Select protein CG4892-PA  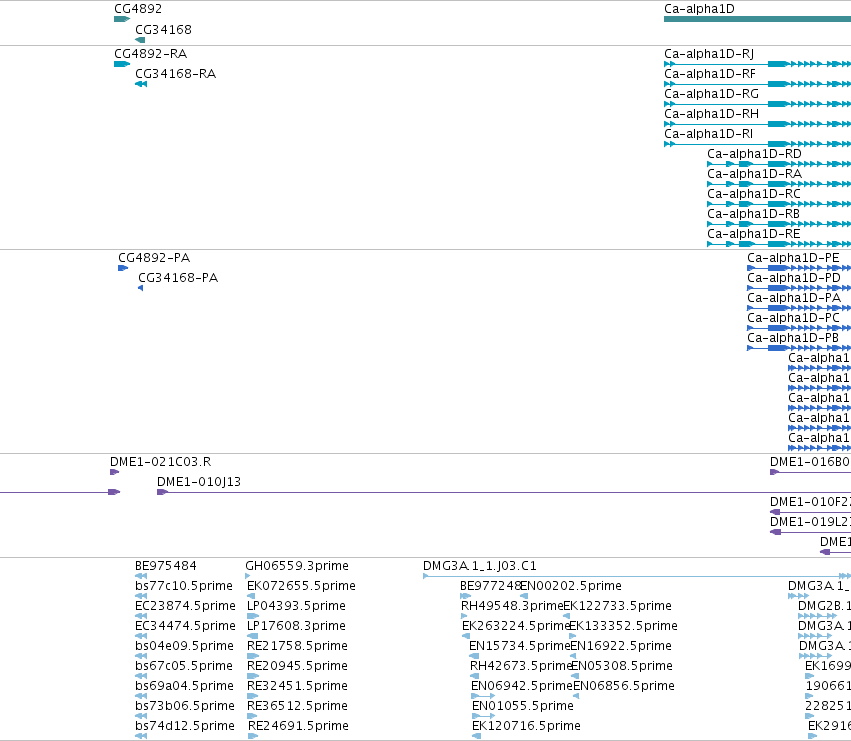coord(154,258)
